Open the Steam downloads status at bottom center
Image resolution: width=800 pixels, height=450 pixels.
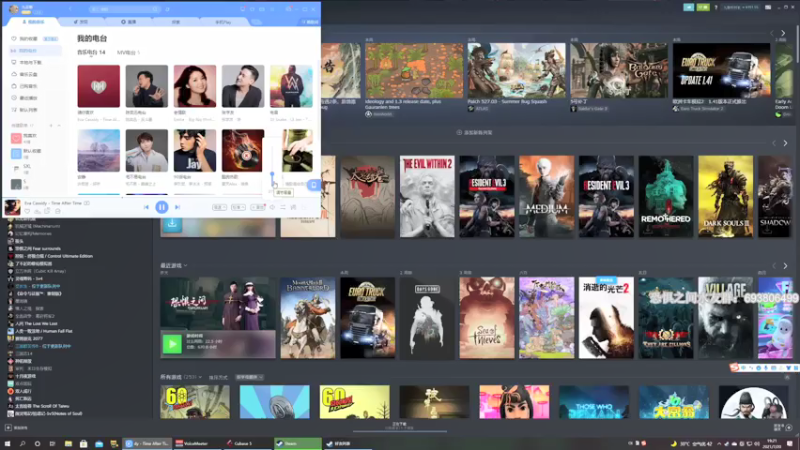pyautogui.click(x=399, y=426)
